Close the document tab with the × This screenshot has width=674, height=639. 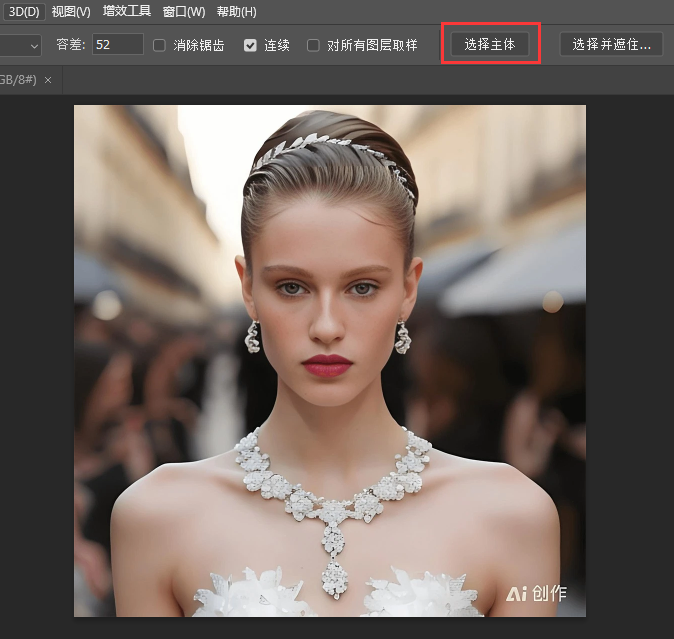(48, 80)
